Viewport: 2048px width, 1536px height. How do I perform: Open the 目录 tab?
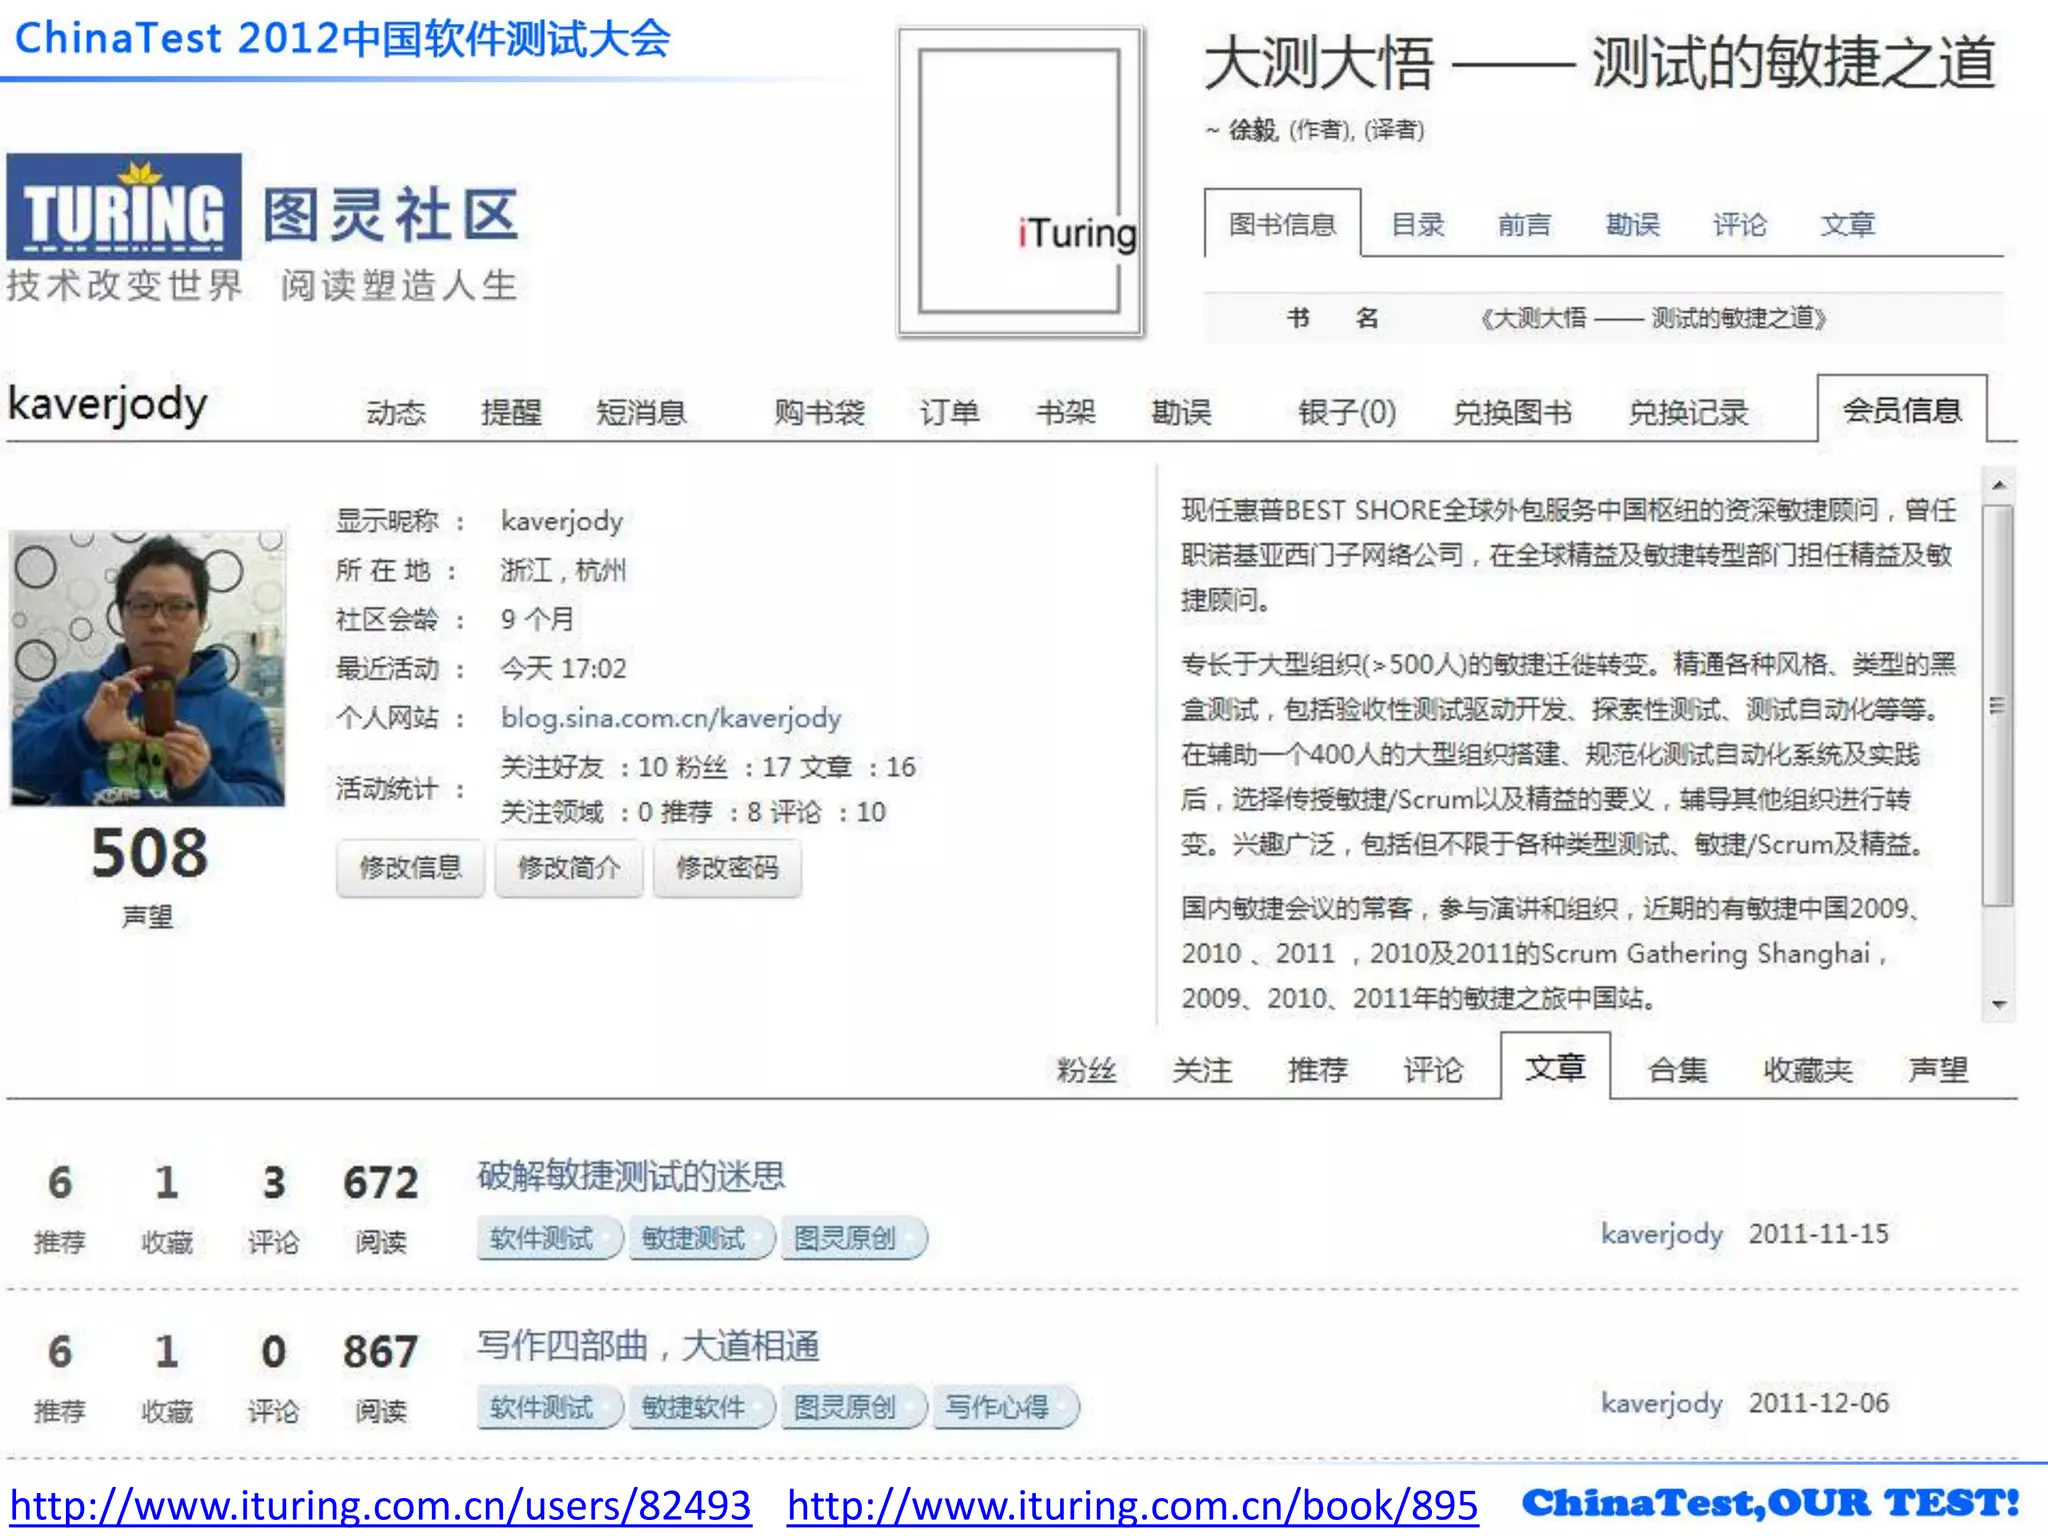tap(1418, 224)
